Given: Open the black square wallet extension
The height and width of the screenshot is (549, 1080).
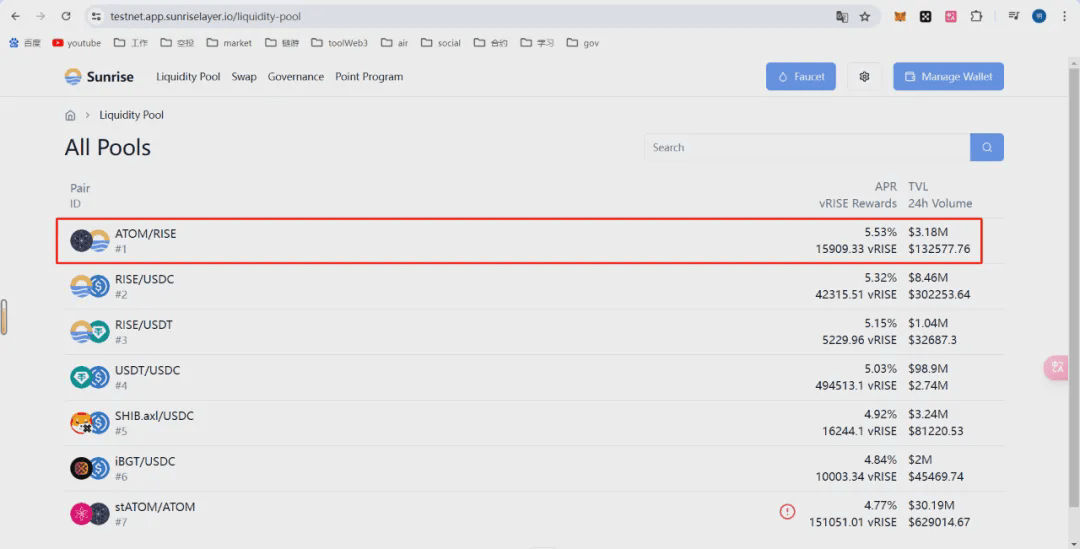Looking at the screenshot, I should tap(925, 17).
